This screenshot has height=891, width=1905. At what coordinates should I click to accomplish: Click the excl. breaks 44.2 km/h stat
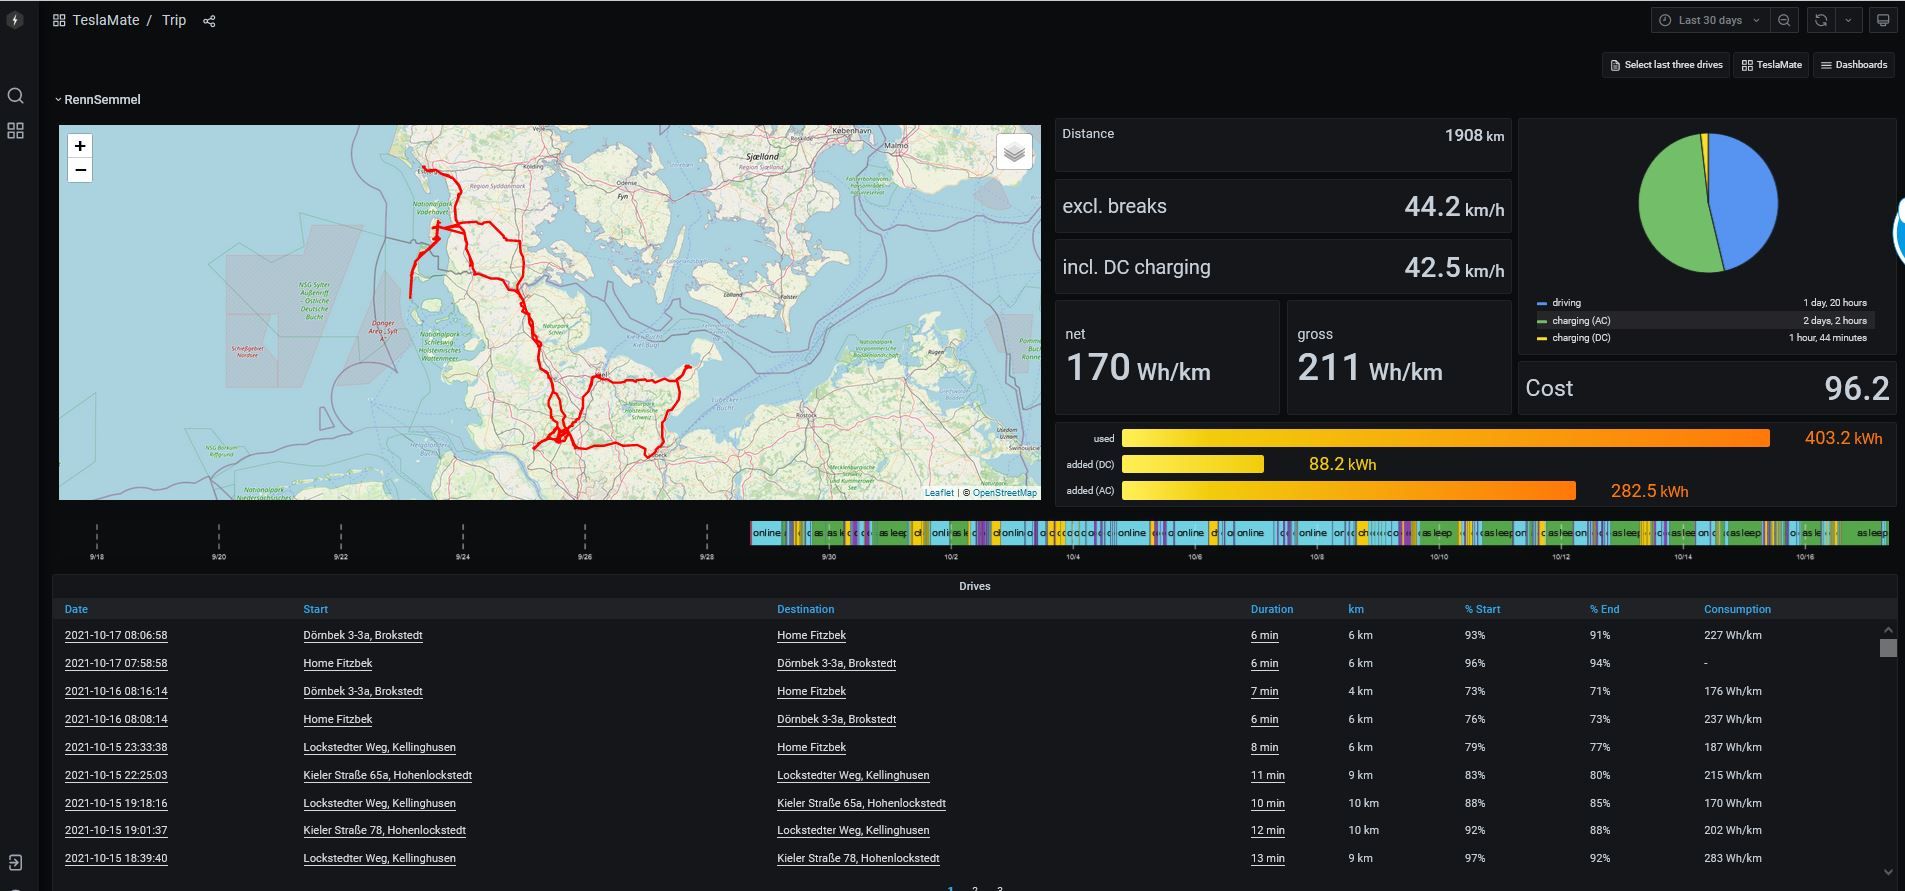pyautogui.click(x=1283, y=206)
